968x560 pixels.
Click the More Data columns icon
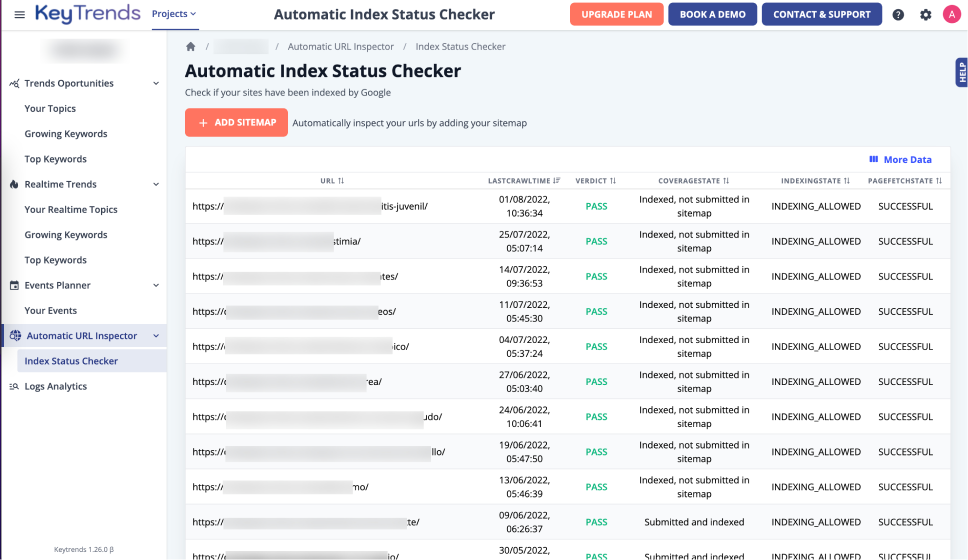874,159
